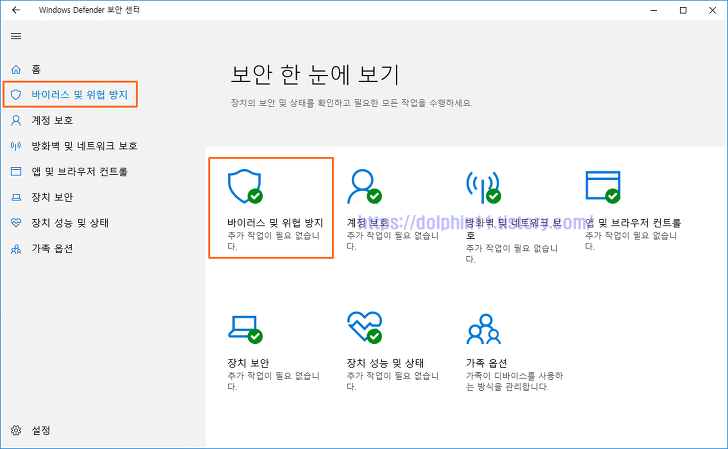
Task: Open the large antenna tile icon for firewall
Action: coord(484,188)
